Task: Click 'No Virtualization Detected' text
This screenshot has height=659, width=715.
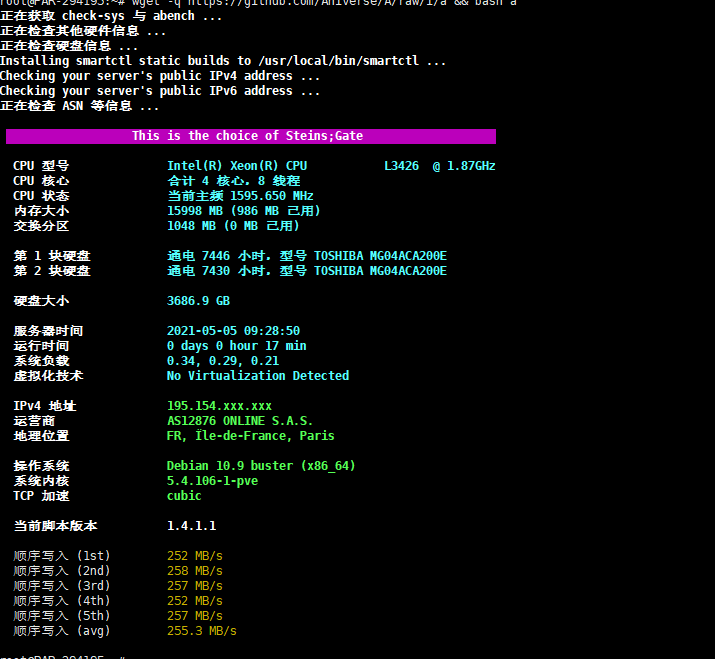Action: point(258,376)
